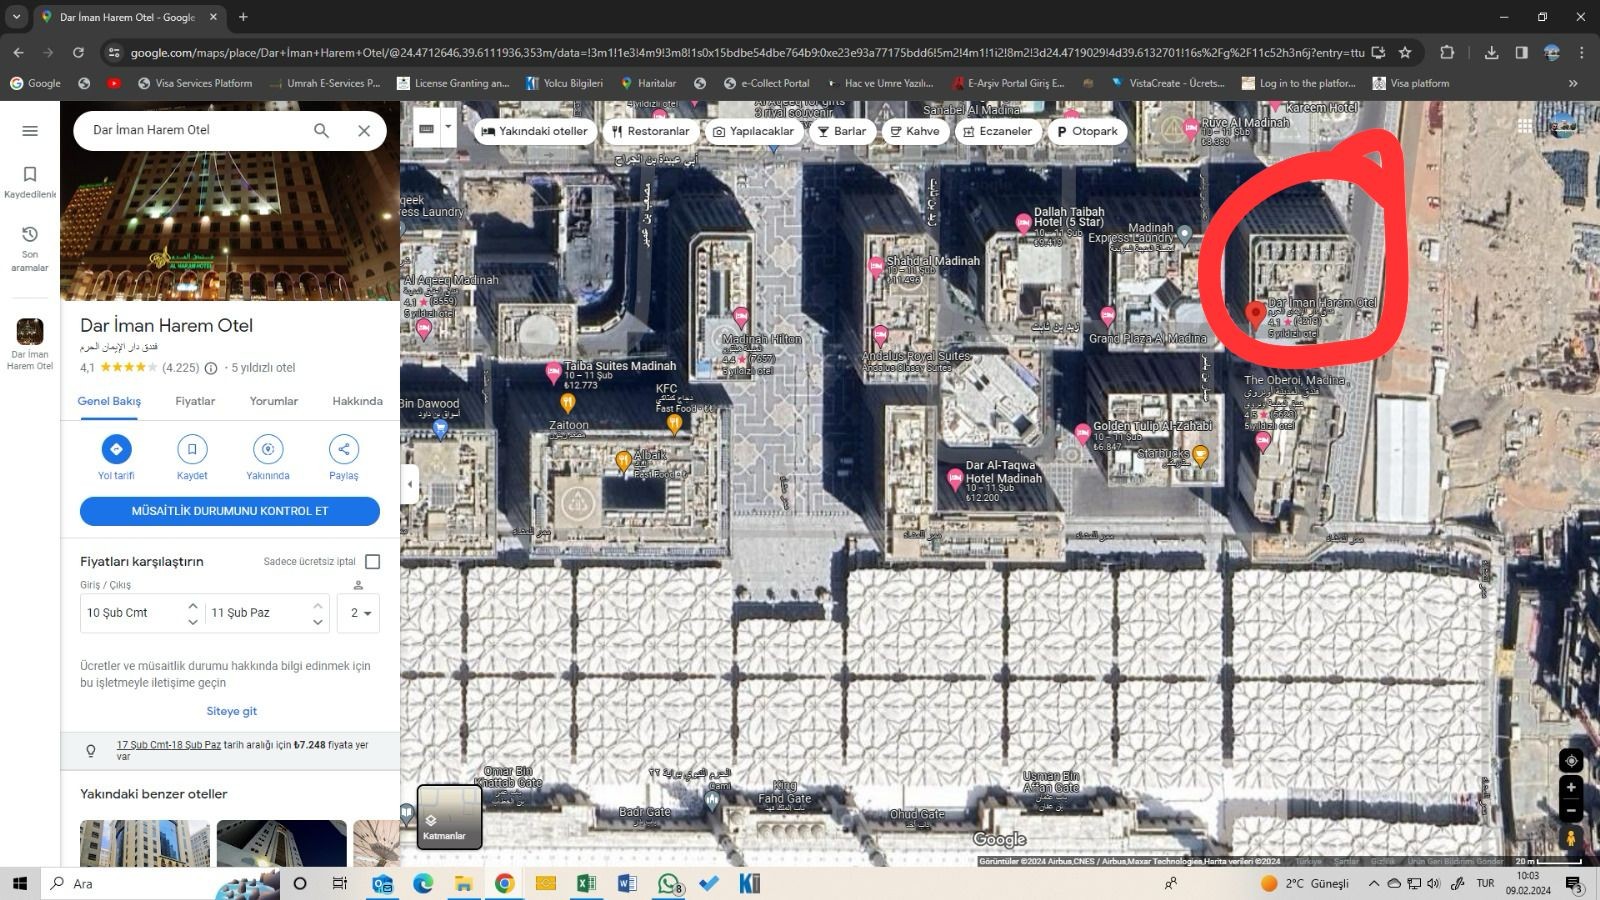1600x900 pixels.
Task: Switch to Fiyatlar tab
Action: pos(195,401)
